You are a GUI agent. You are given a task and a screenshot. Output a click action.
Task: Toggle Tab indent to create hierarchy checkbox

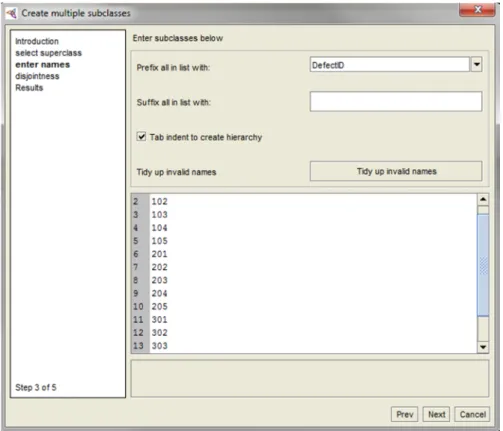(x=141, y=137)
